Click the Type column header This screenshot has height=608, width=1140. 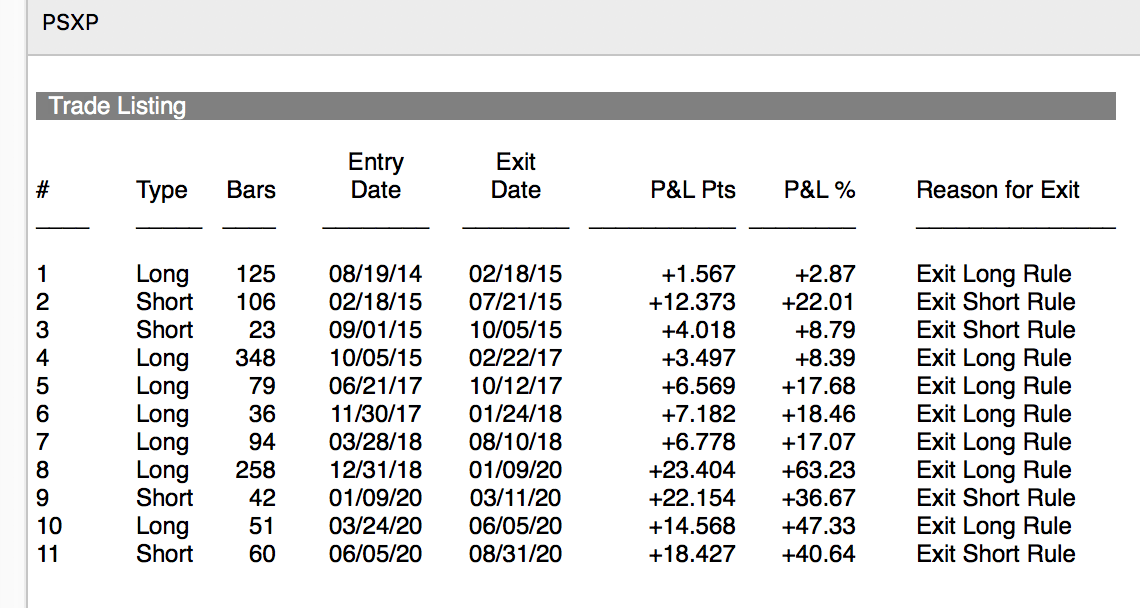point(162,190)
